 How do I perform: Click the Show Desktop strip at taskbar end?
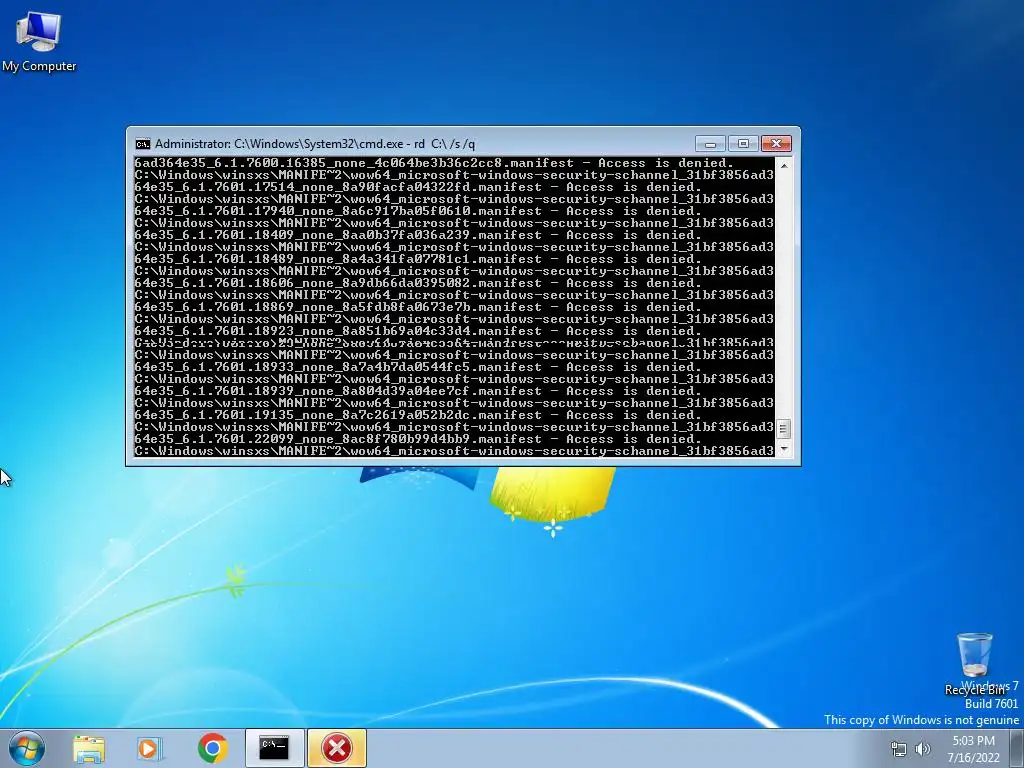pos(1017,748)
